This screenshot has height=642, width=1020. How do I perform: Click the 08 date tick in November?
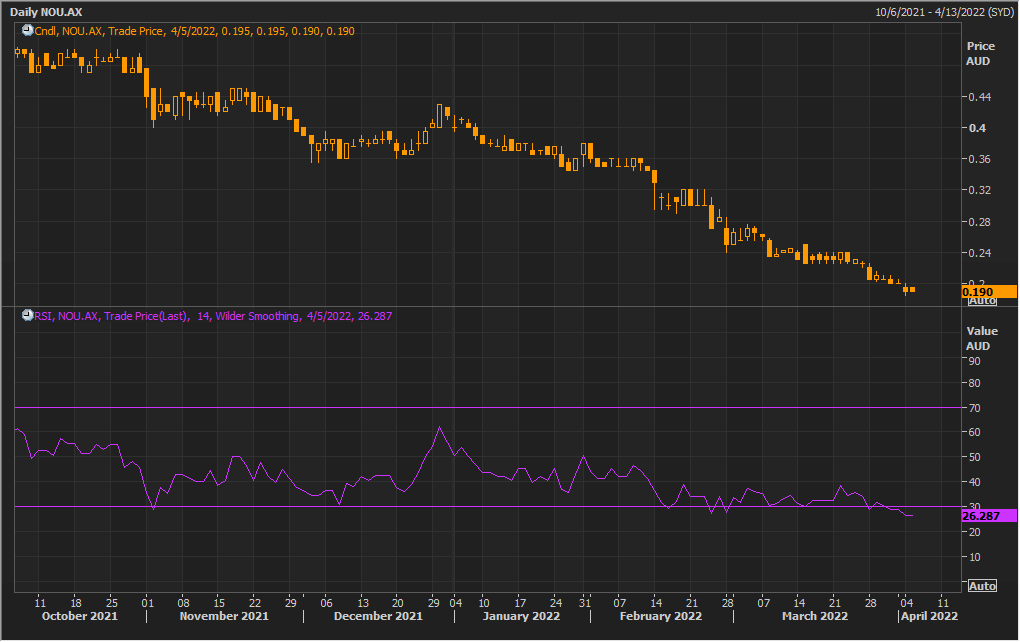[x=183, y=602]
